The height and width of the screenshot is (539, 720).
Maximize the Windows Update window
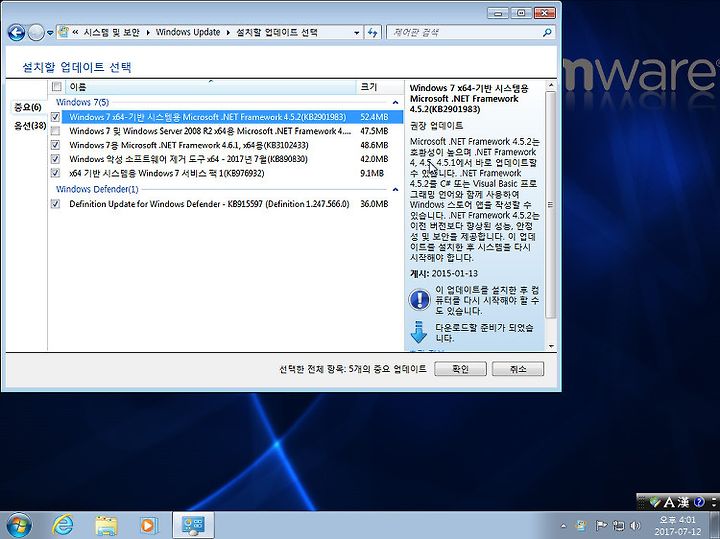coord(521,13)
